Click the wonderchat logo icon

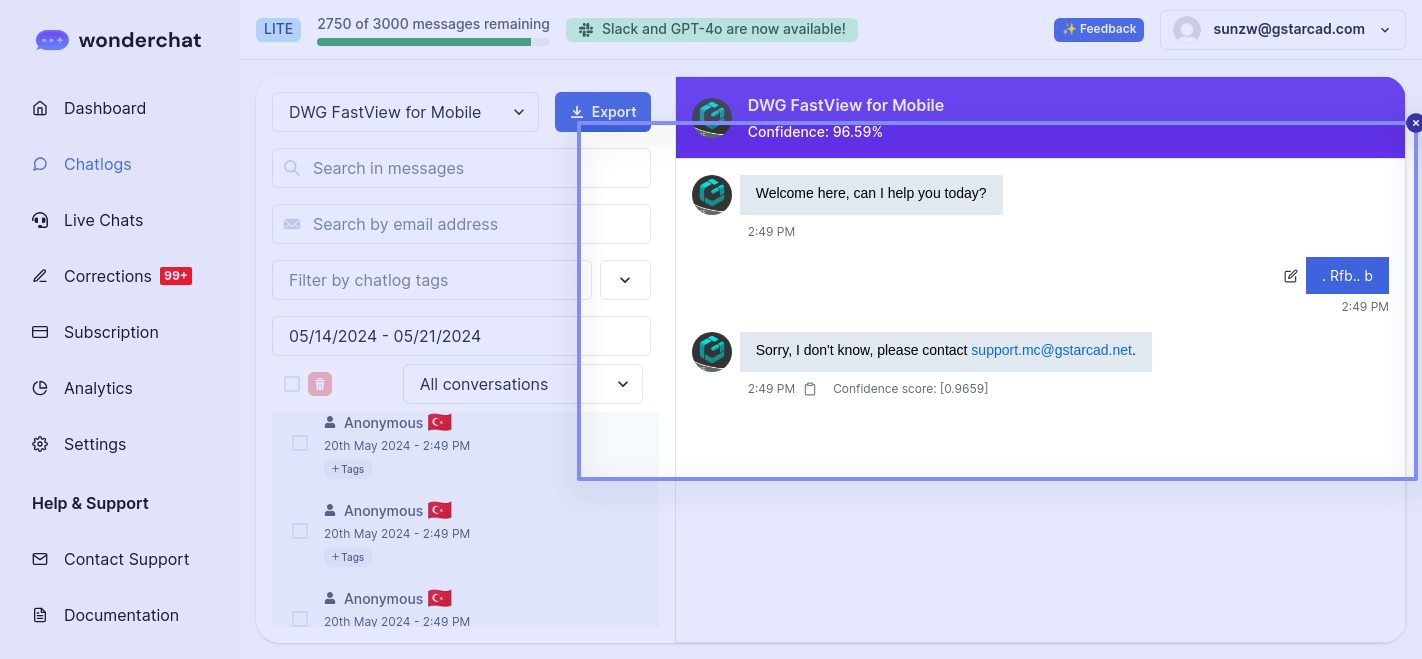point(51,40)
